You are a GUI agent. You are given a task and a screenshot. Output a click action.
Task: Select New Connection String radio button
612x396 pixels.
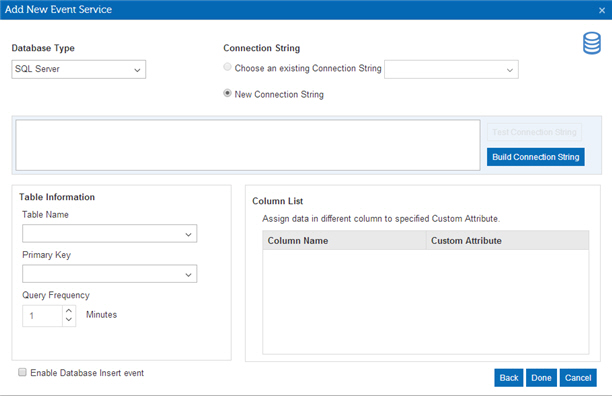point(227,93)
